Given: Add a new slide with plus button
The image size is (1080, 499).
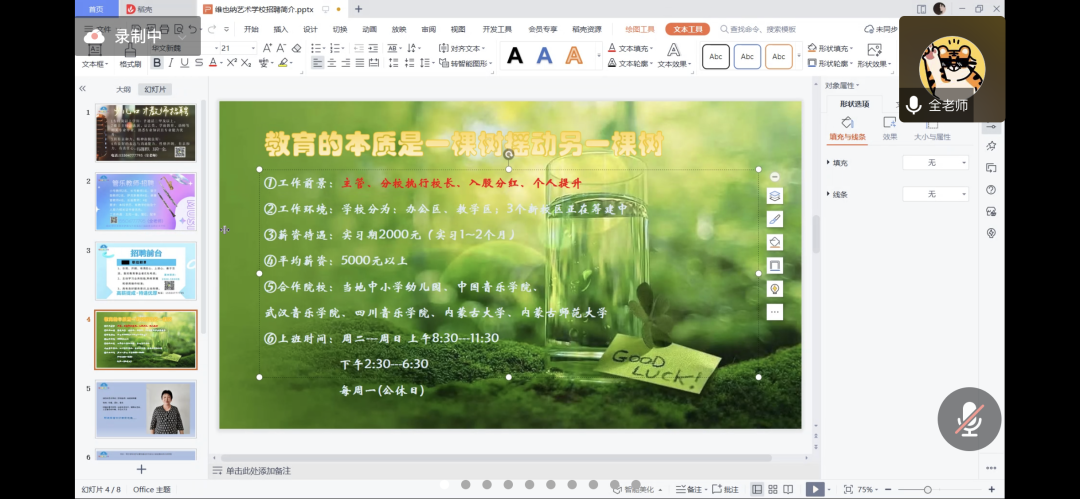Looking at the screenshot, I should (141, 469).
